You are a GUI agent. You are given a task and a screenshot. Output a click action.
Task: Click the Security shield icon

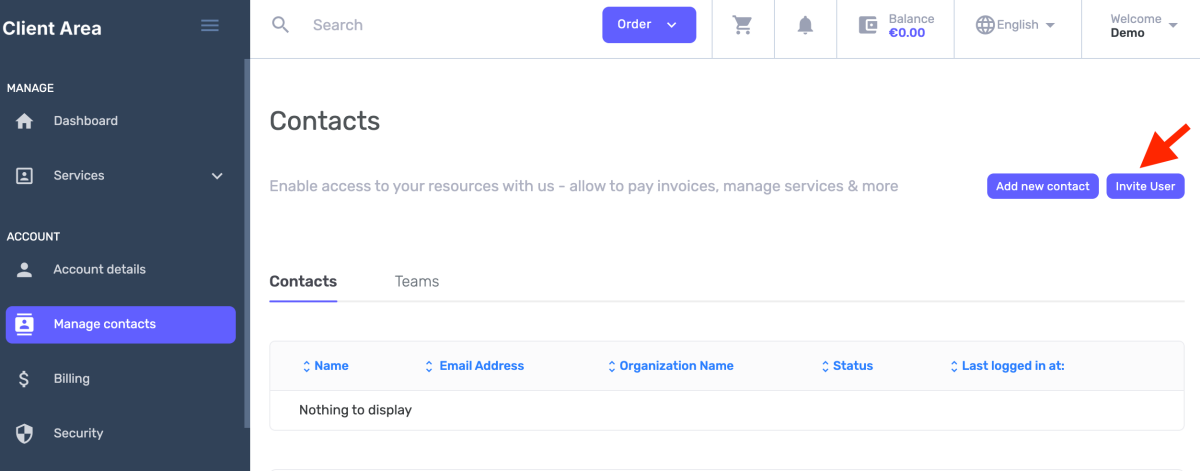point(25,433)
